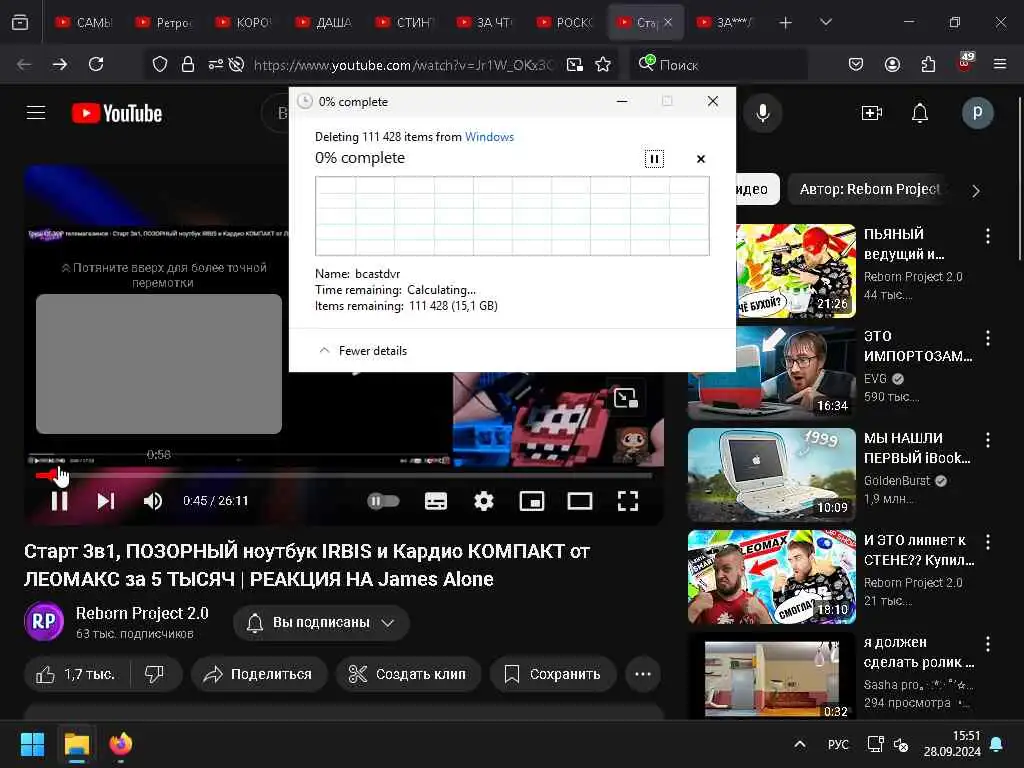Click the video progress bar

point(344,475)
